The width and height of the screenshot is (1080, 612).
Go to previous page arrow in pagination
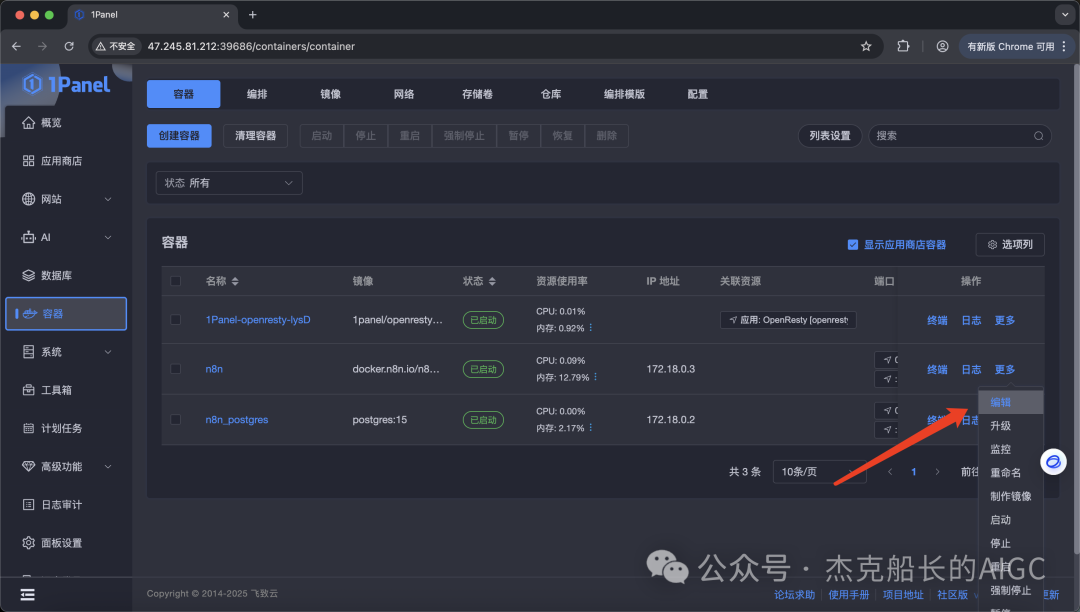pyautogui.click(x=890, y=472)
